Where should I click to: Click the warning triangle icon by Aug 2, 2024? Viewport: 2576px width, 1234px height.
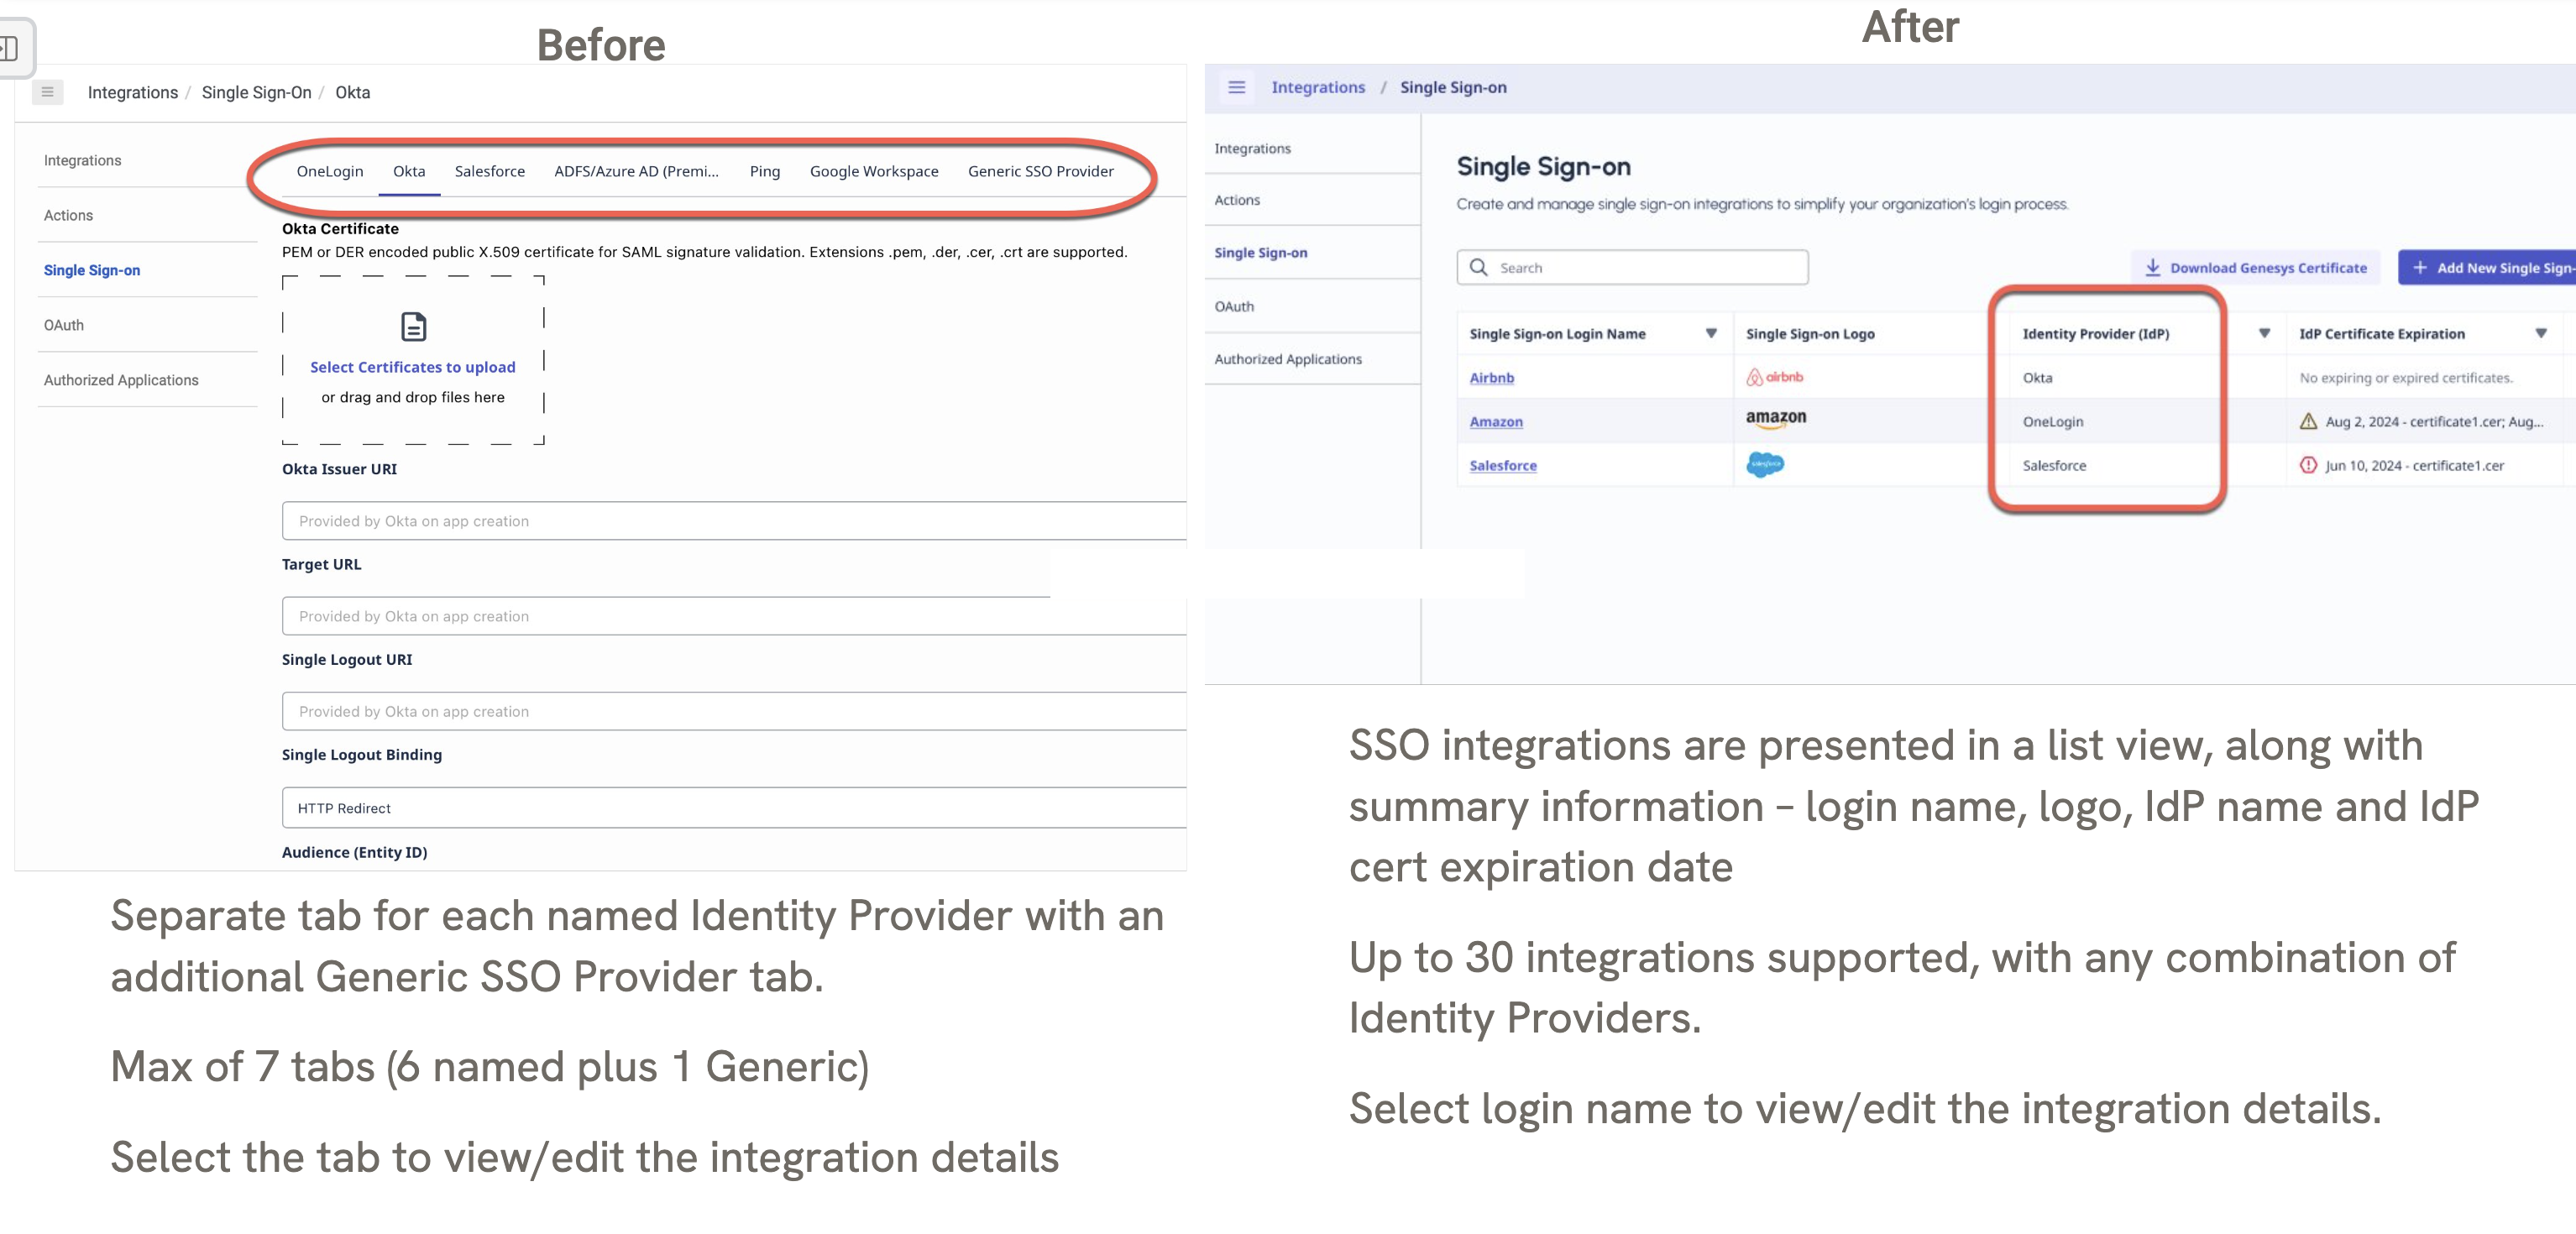click(2308, 421)
